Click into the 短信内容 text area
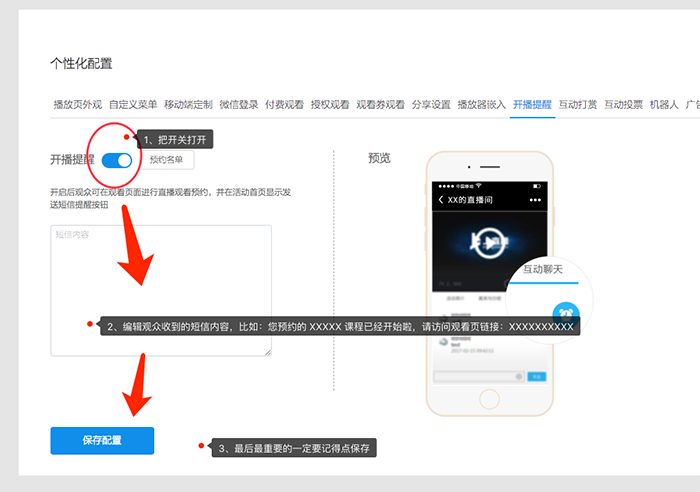The width and height of the screenshot is (700, 492). tap(160, 280)
